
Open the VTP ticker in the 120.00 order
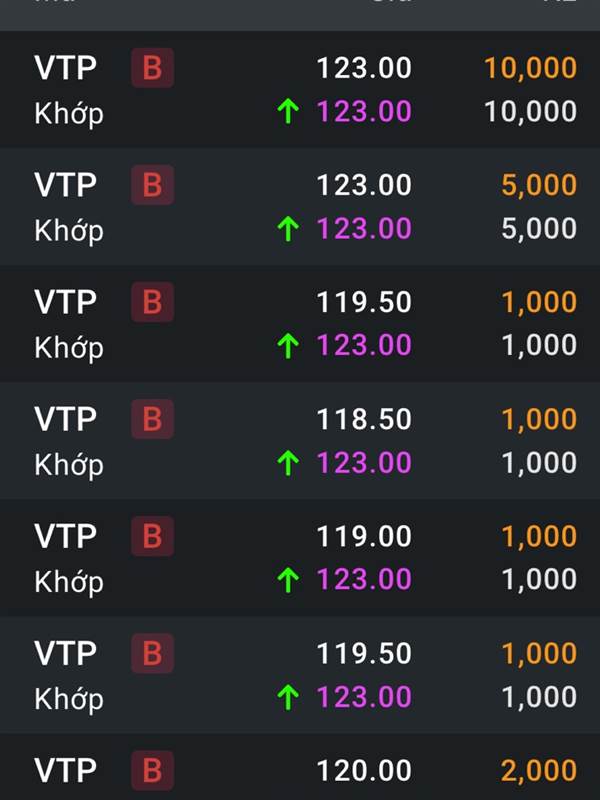(65, 770)
